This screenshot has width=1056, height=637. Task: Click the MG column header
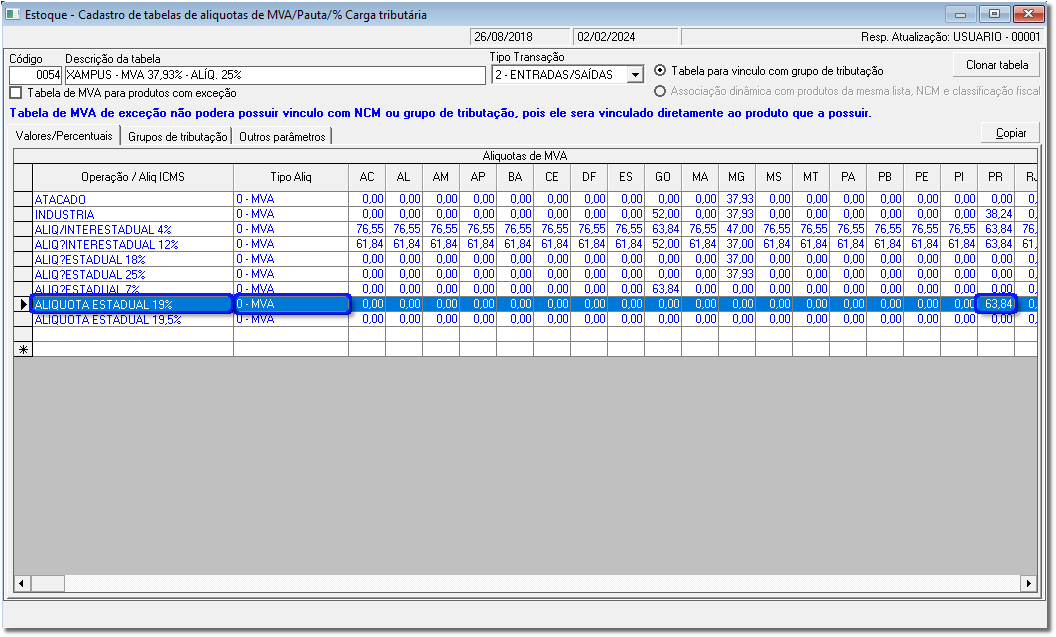737,177
